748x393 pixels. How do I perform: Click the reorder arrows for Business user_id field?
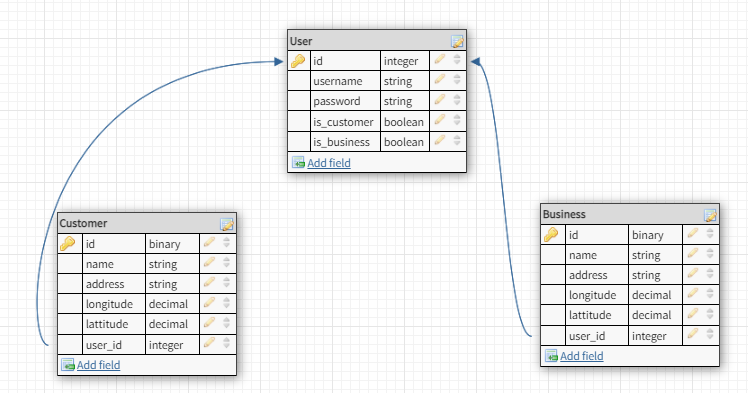click(x=710, y=334)
